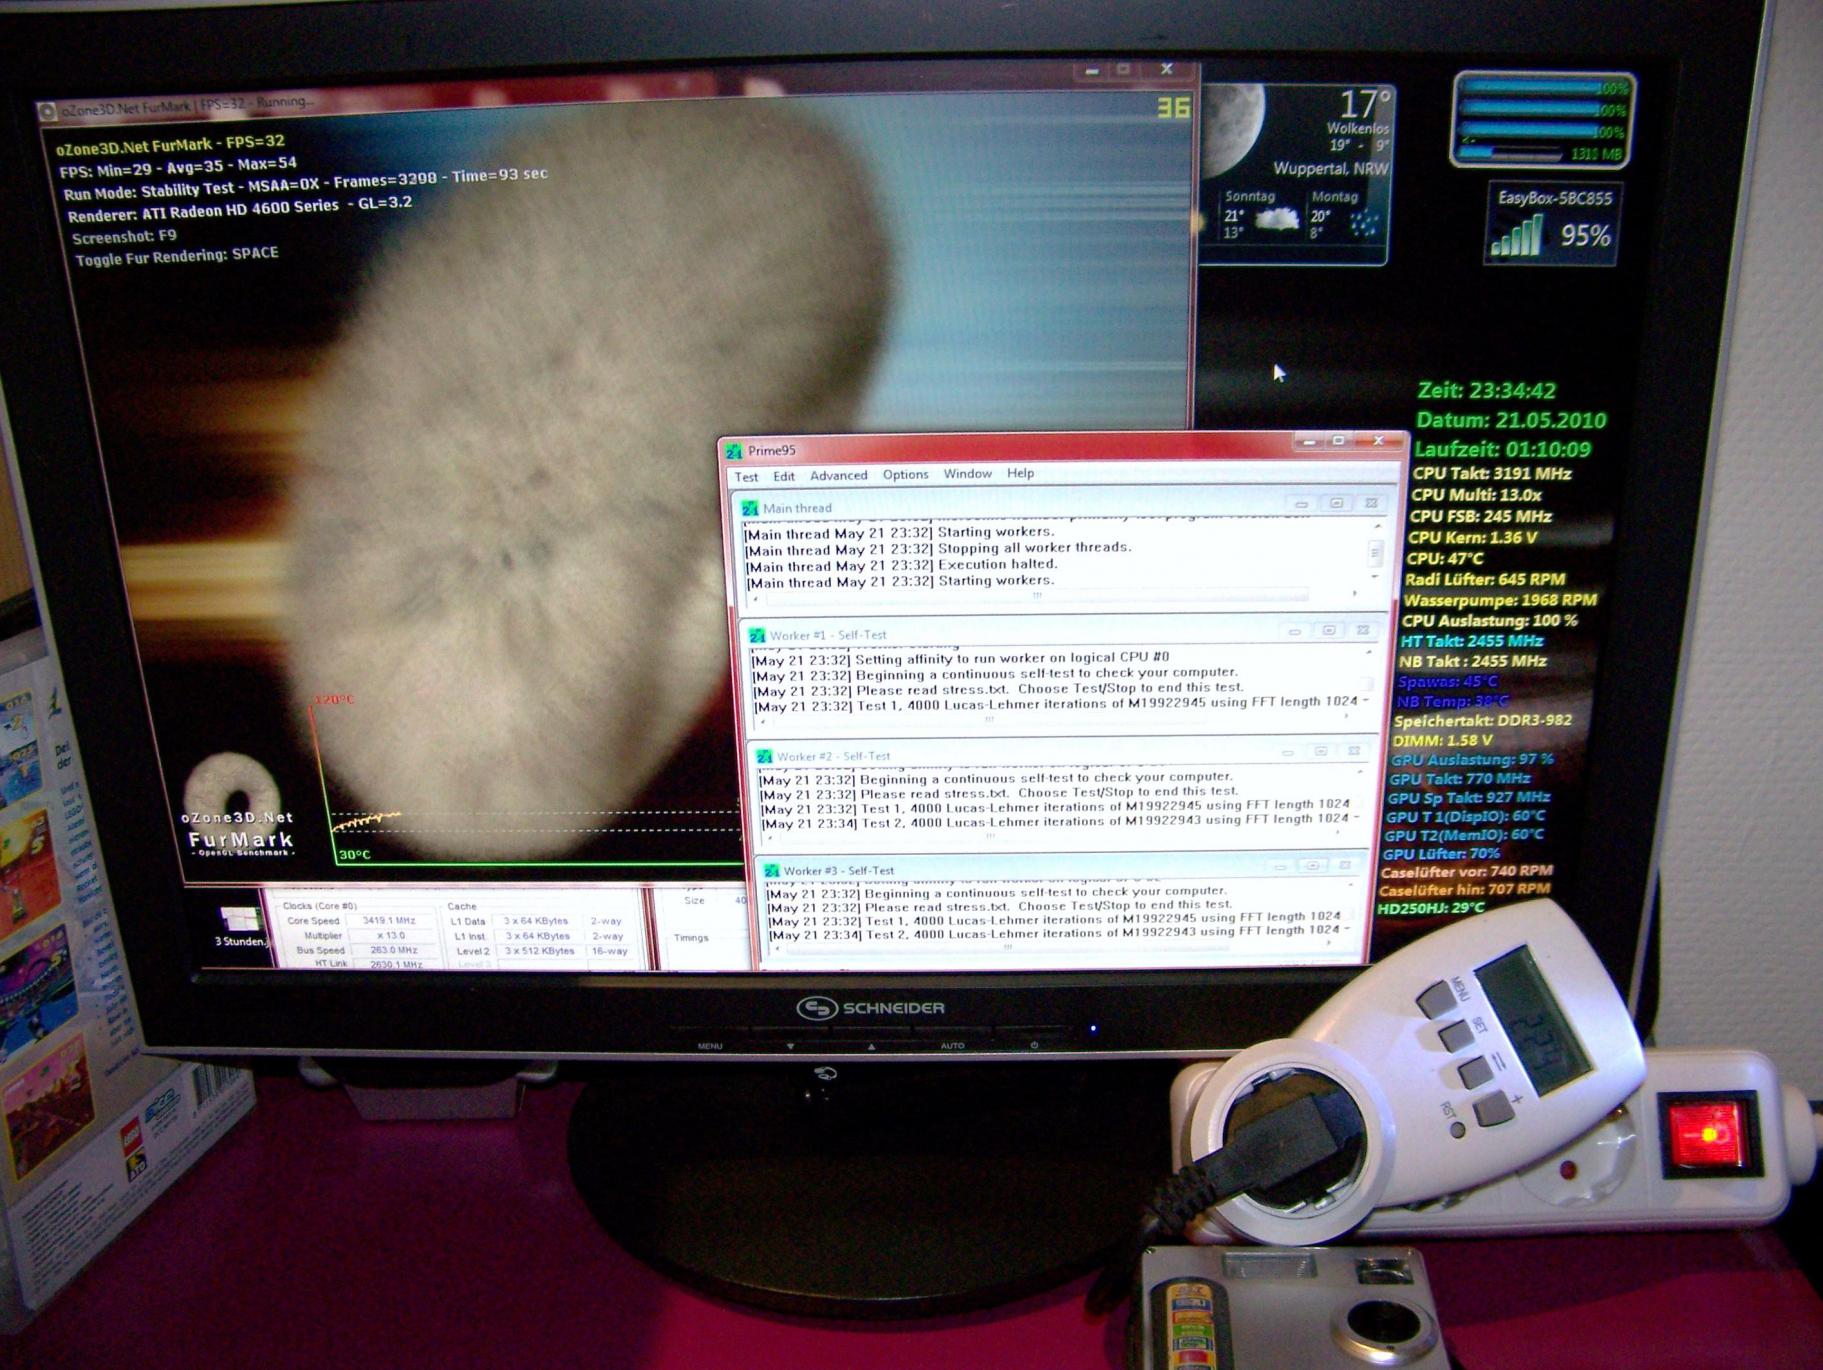Close the Prime95 main window

(x=1378, y=440)
